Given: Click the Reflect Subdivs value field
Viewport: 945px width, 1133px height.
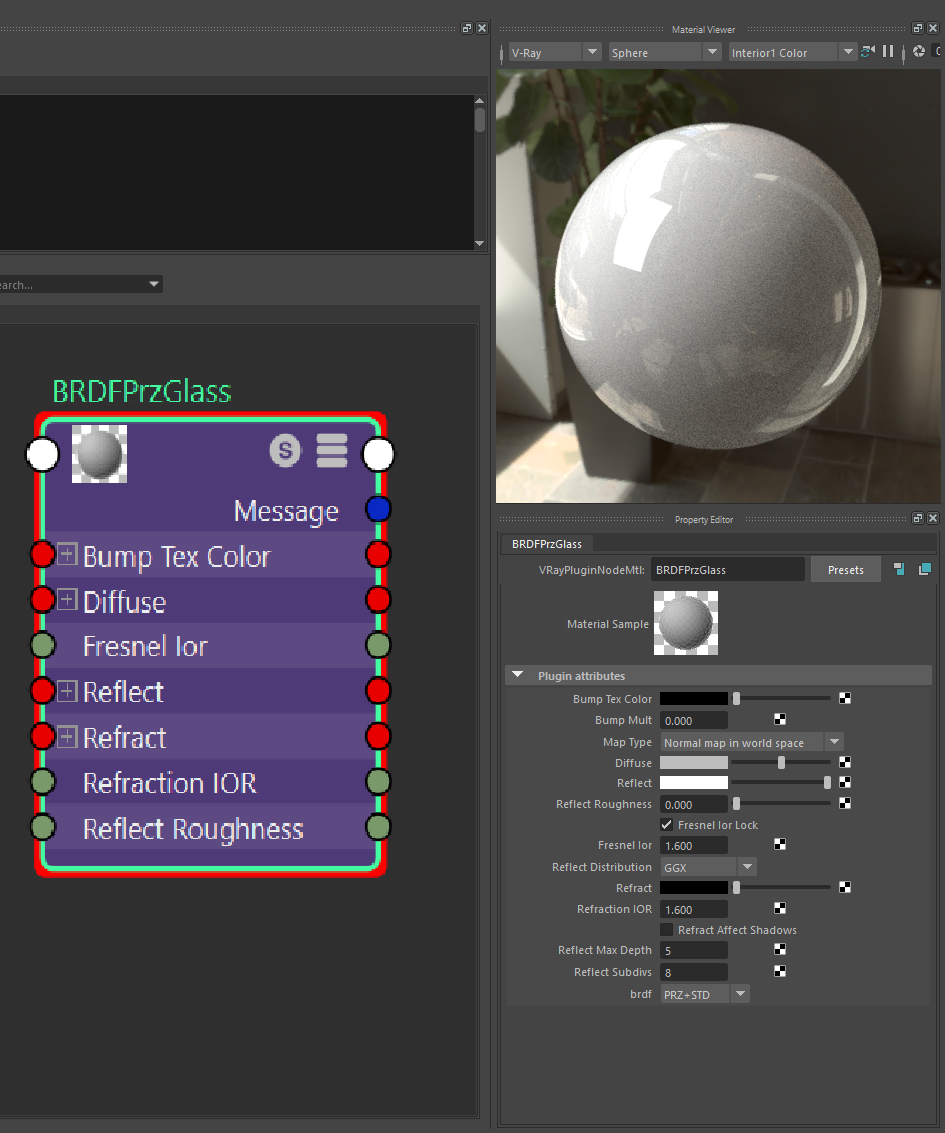Looking at the screenshot, I should coord(694,972).
